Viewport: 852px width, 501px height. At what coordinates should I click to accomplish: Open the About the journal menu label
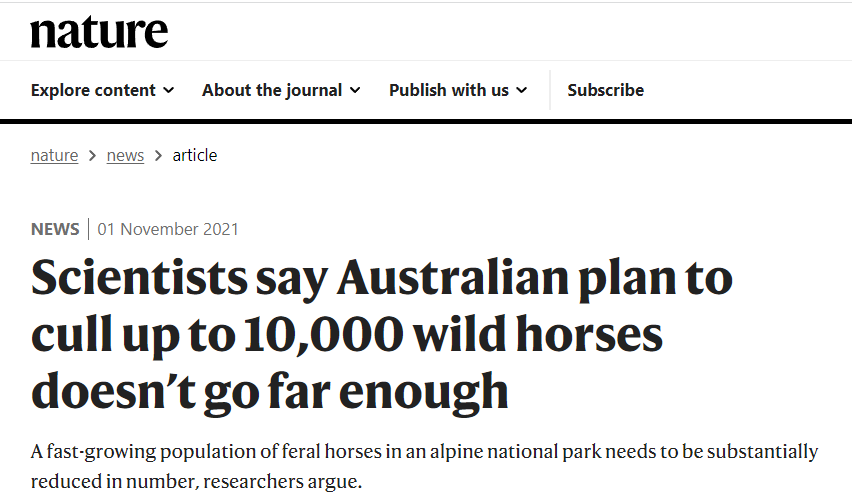pyautogui.click(x=272, y=90)
